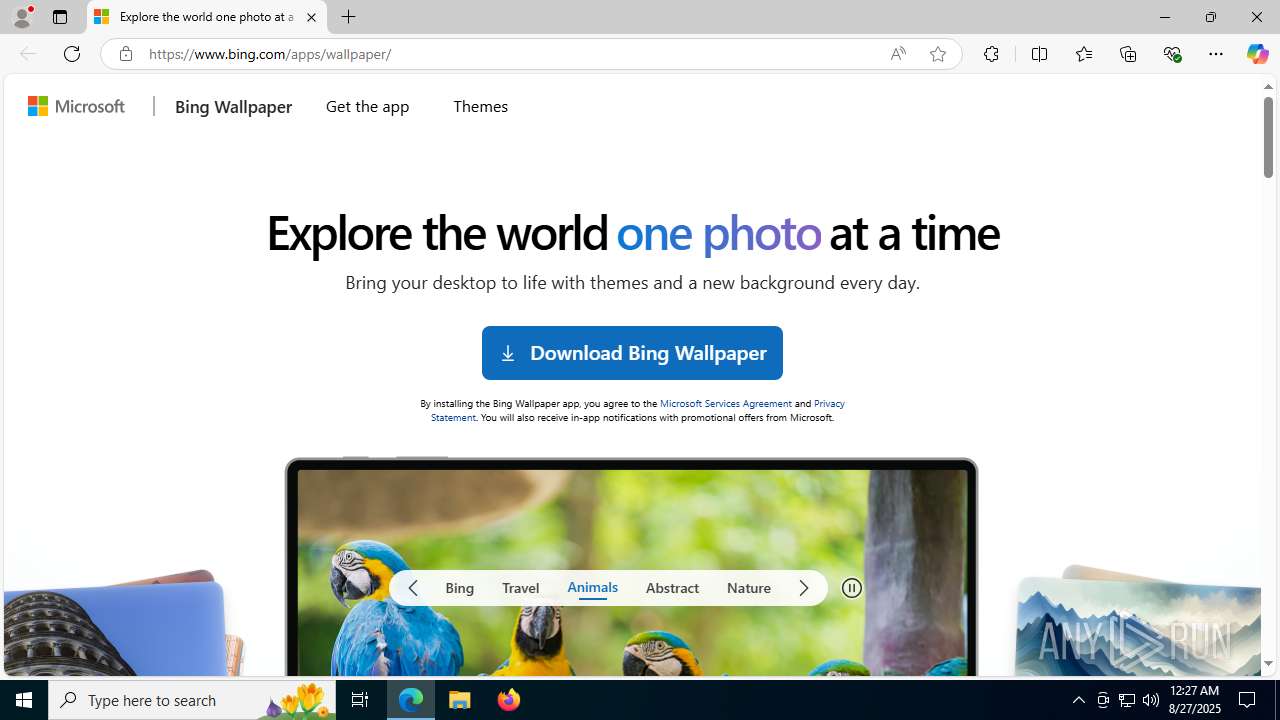Toggle Split screen view
Image resolution: width=1280 pixels, height=720 pixels.
(x=1039, y=54)
